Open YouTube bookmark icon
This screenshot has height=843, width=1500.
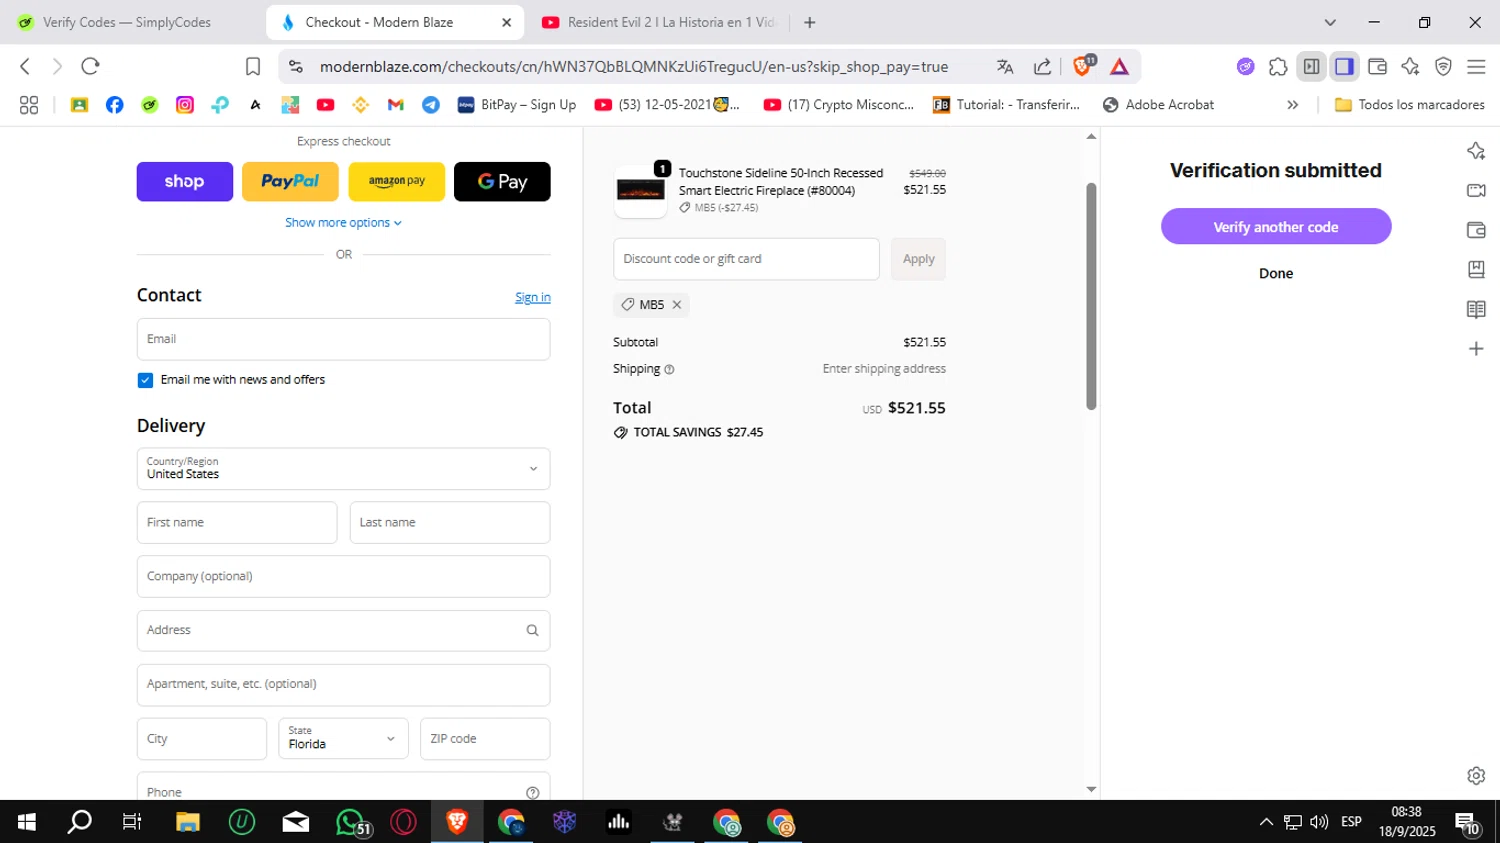(x=325, y=105)
